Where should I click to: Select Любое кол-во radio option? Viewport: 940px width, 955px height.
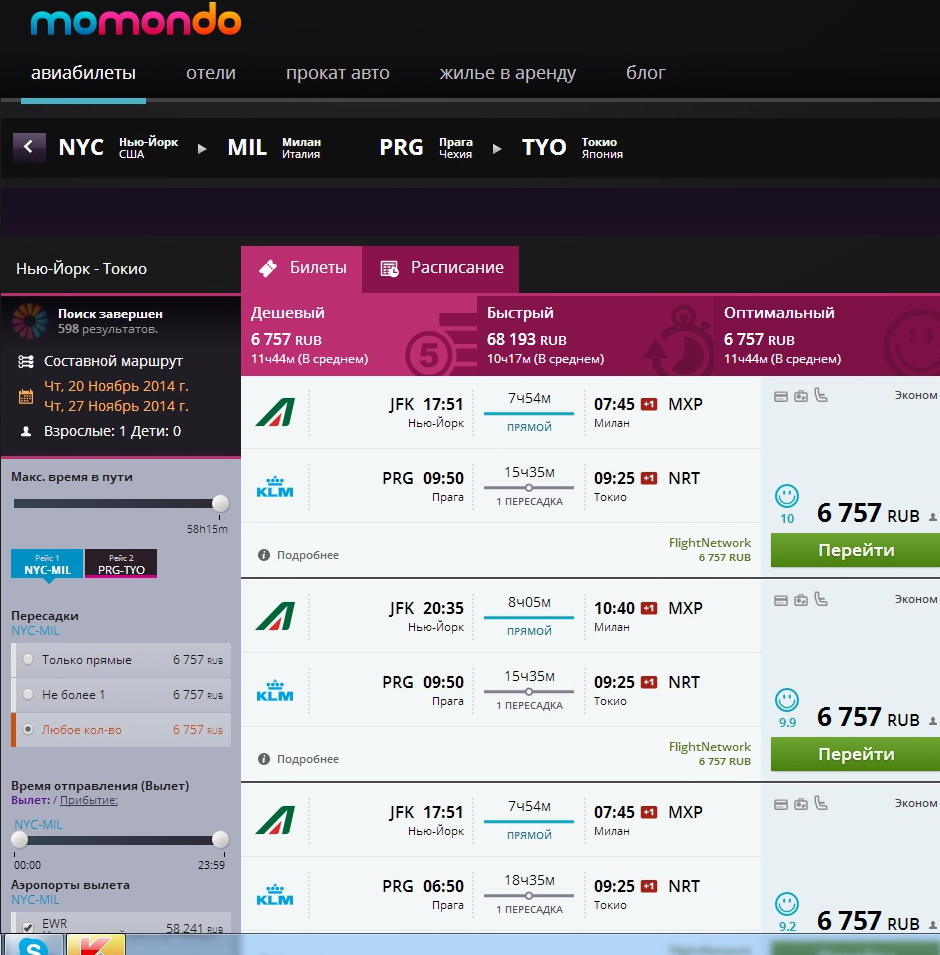tap(28, 729)
